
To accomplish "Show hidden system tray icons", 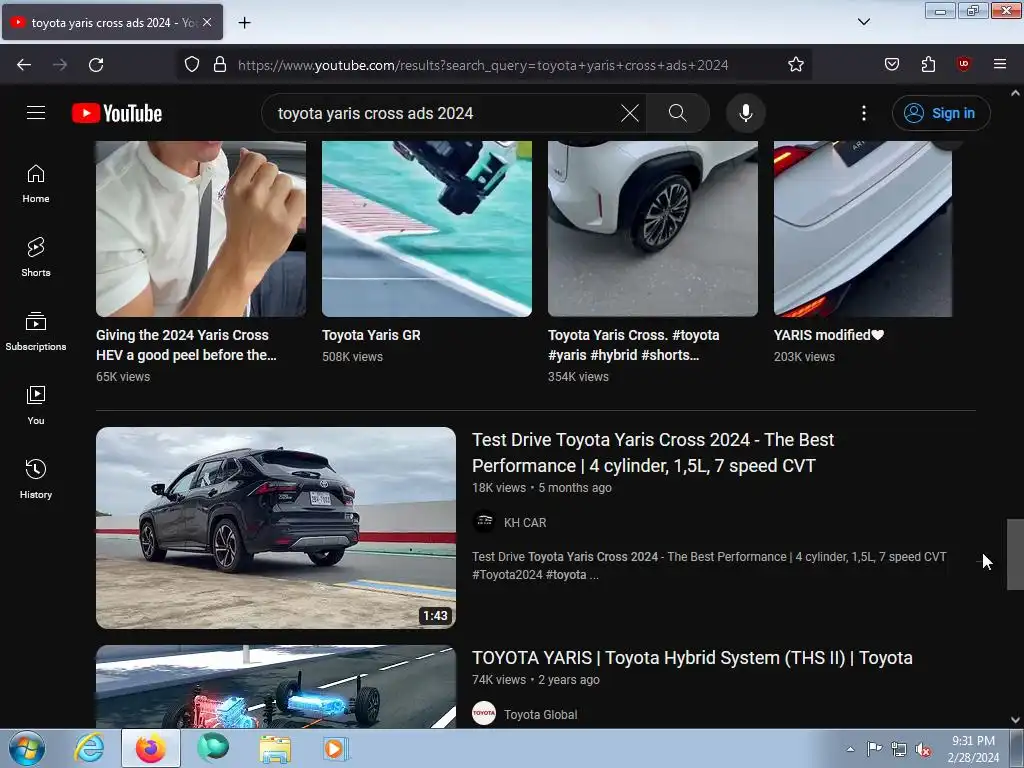I will click(850, 749).
